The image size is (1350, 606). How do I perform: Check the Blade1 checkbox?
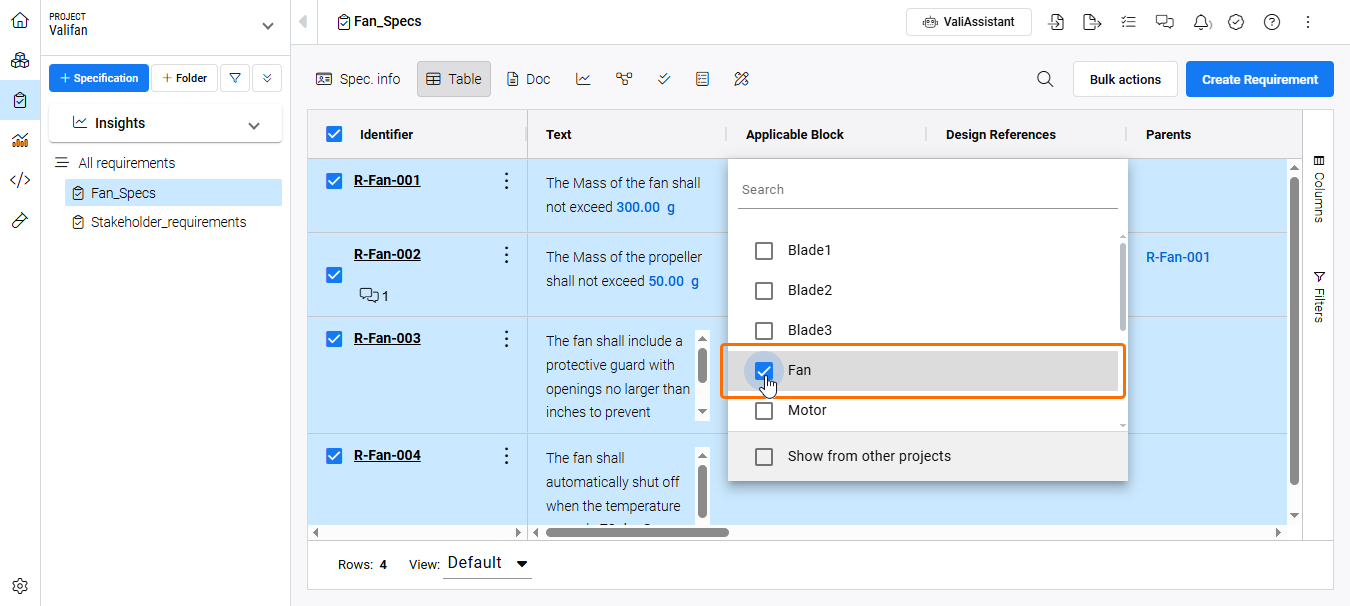(x=764, y=250)
